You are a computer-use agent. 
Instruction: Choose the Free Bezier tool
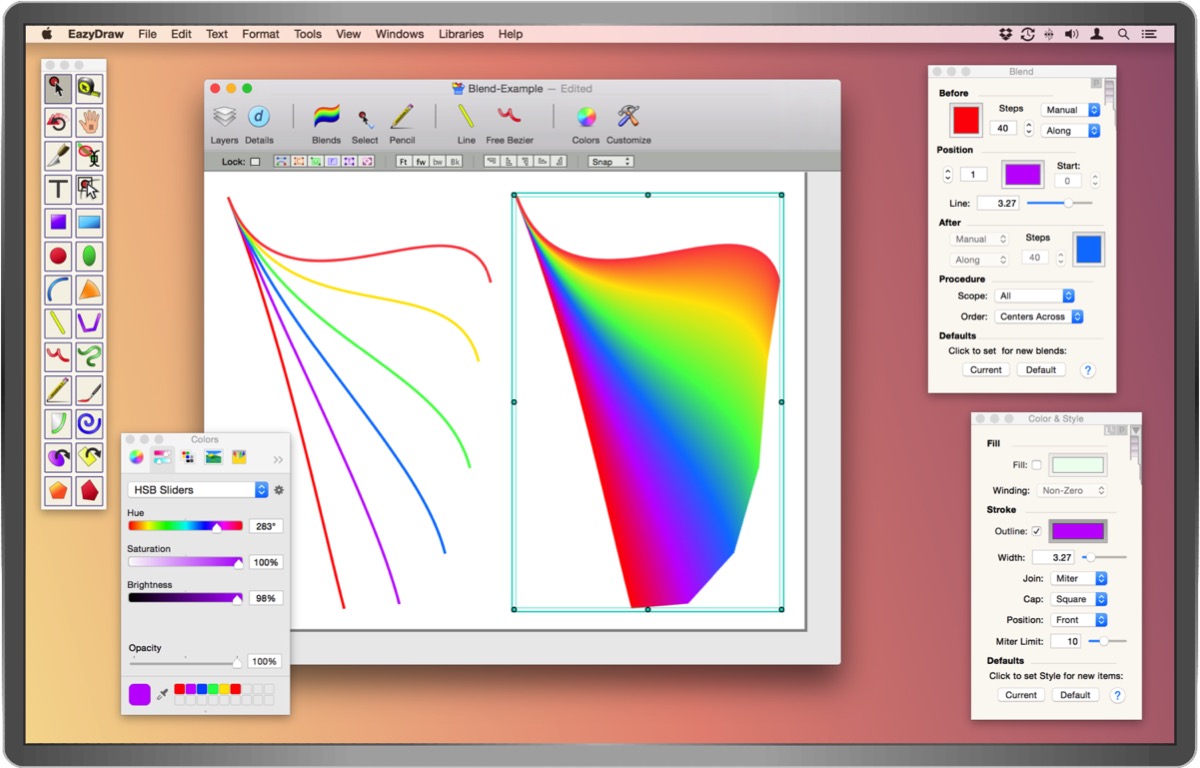(x=509, y=118)
